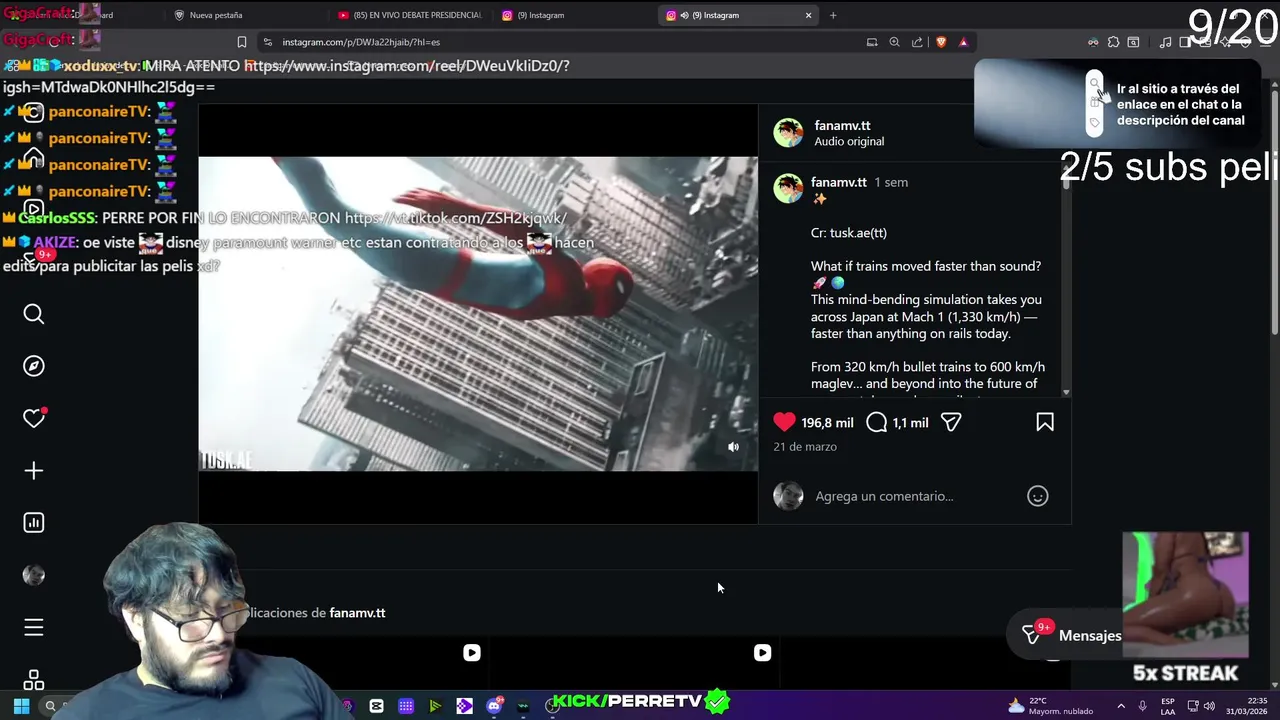Open the emoji picker in comment box
This screenshot has height=720, width=1280.
coord(1038,496)
